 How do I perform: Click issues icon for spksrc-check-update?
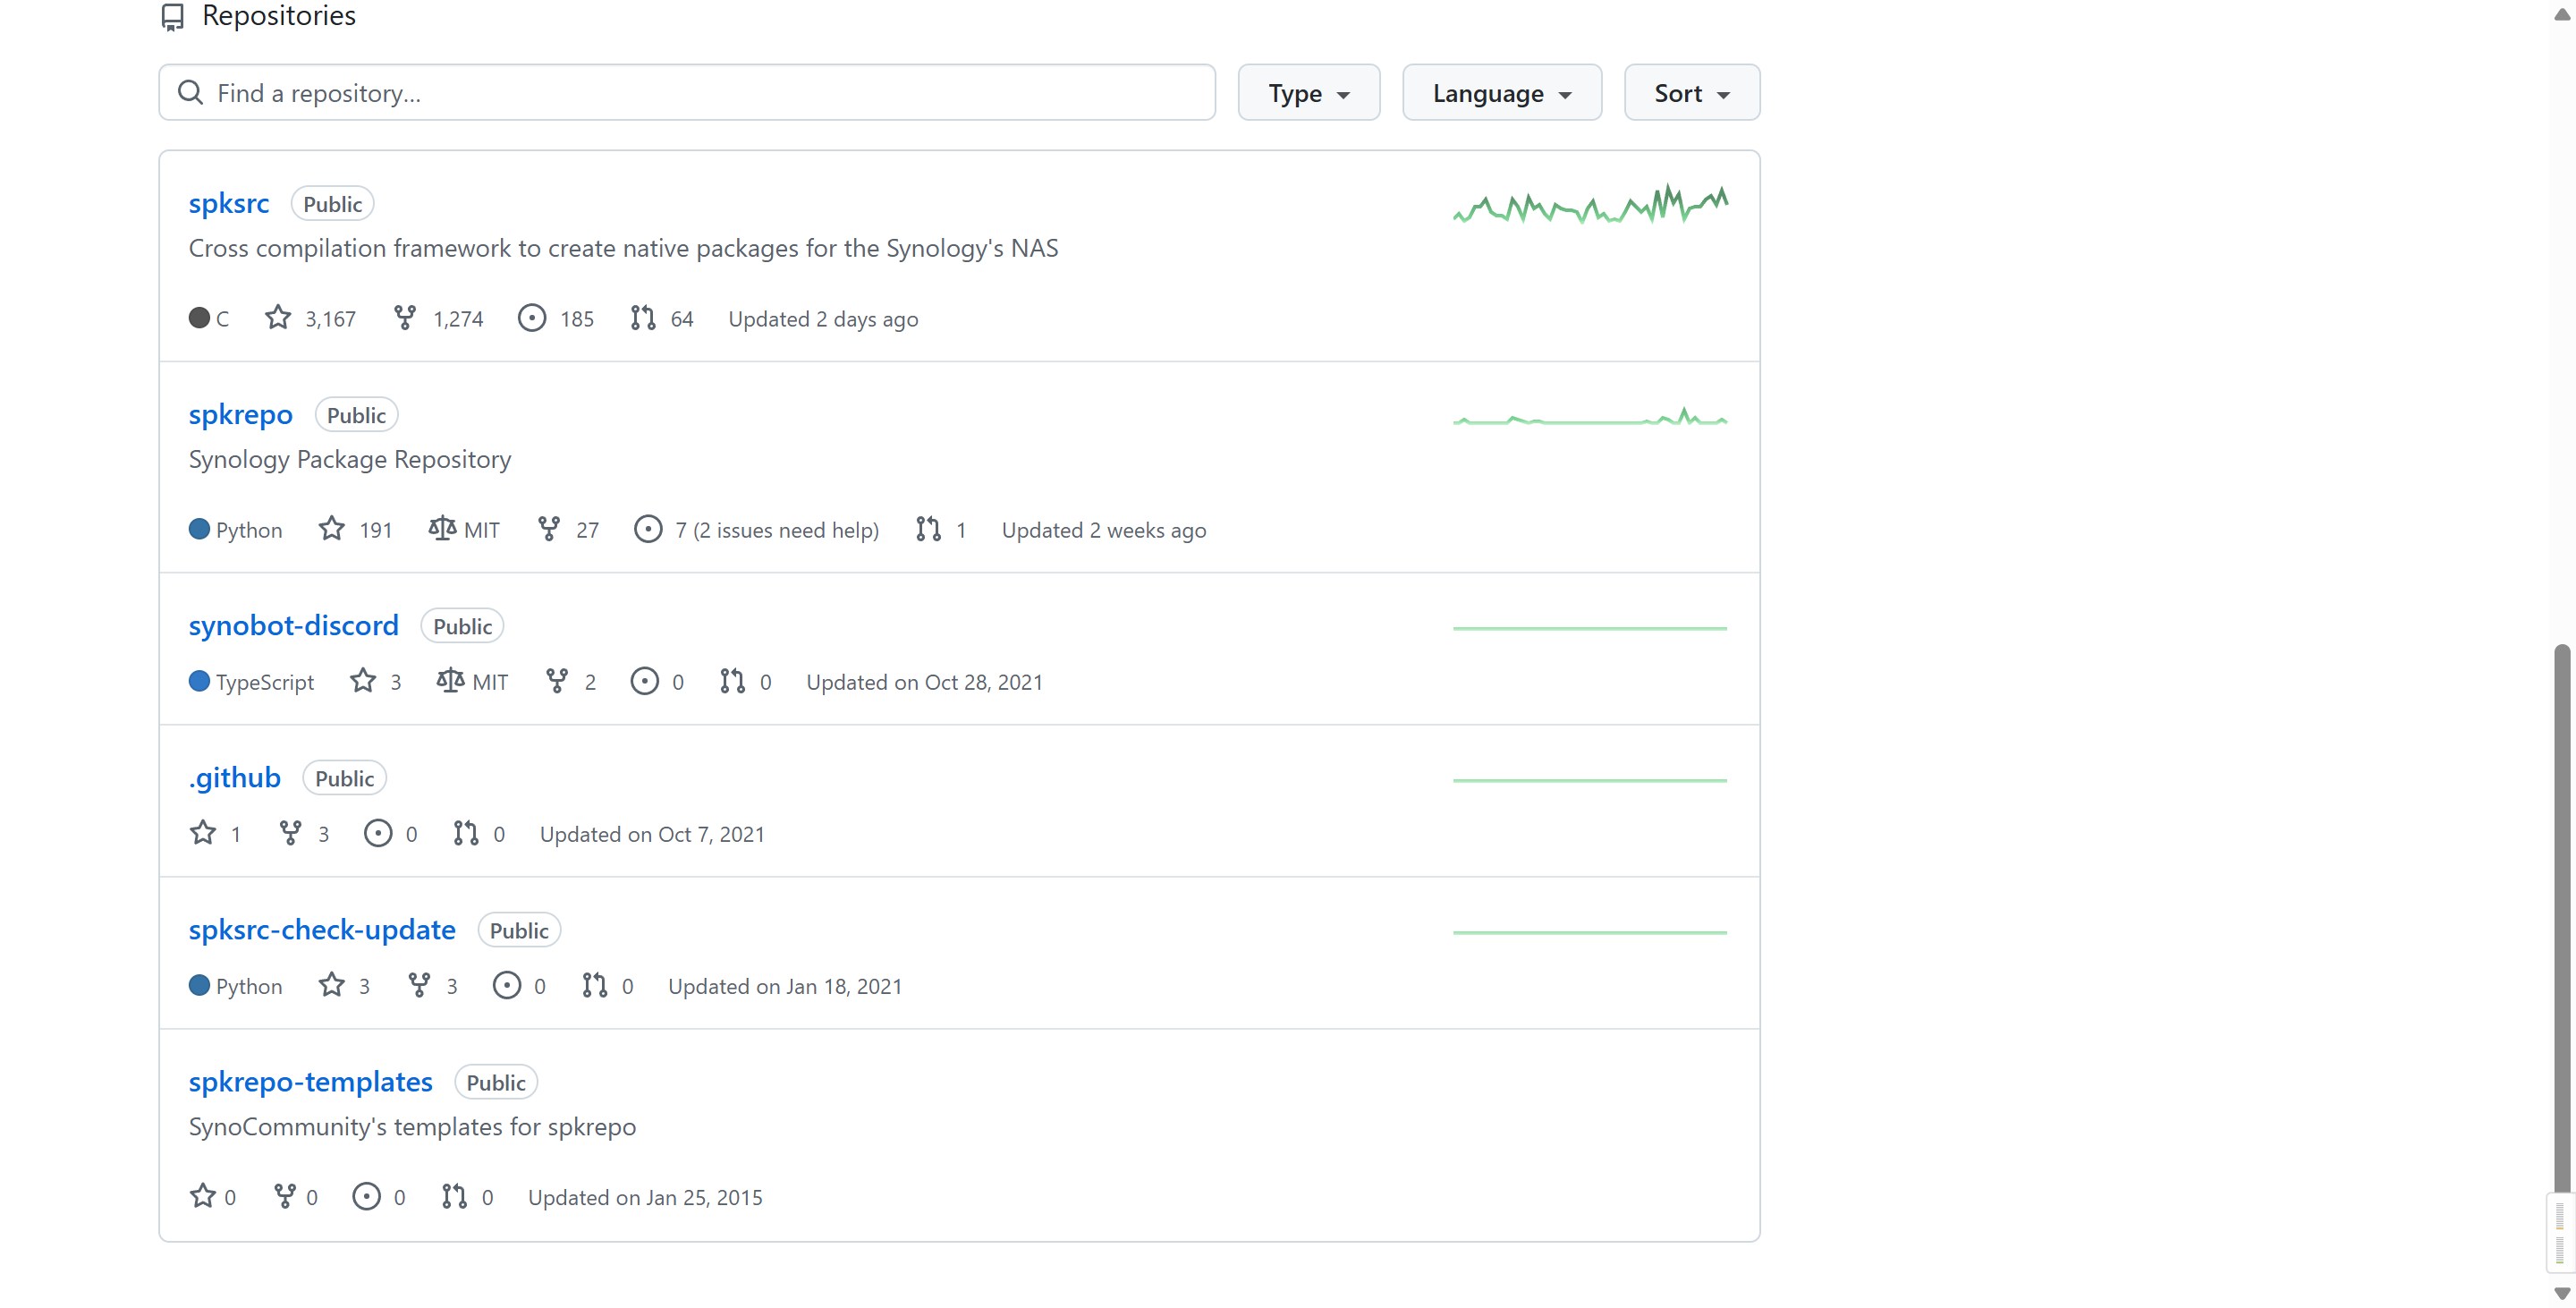[507, 985]
